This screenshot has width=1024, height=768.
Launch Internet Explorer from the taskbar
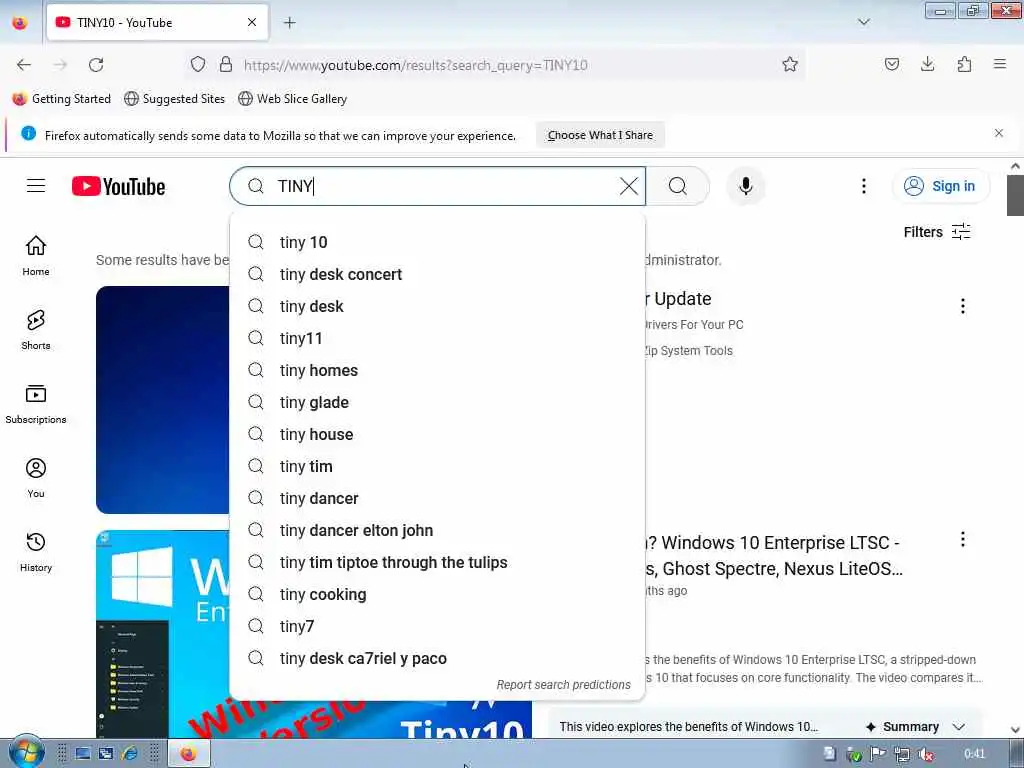click(130, 754)
